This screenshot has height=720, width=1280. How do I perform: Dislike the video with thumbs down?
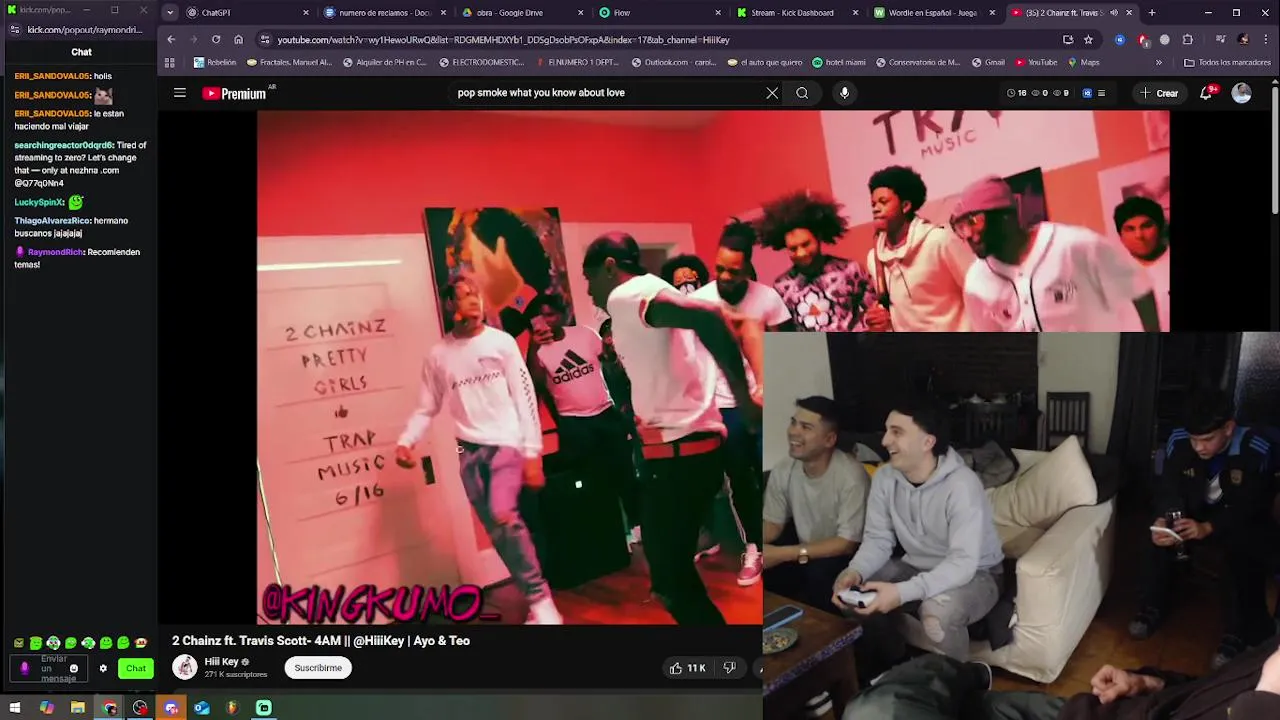point(730,668)
